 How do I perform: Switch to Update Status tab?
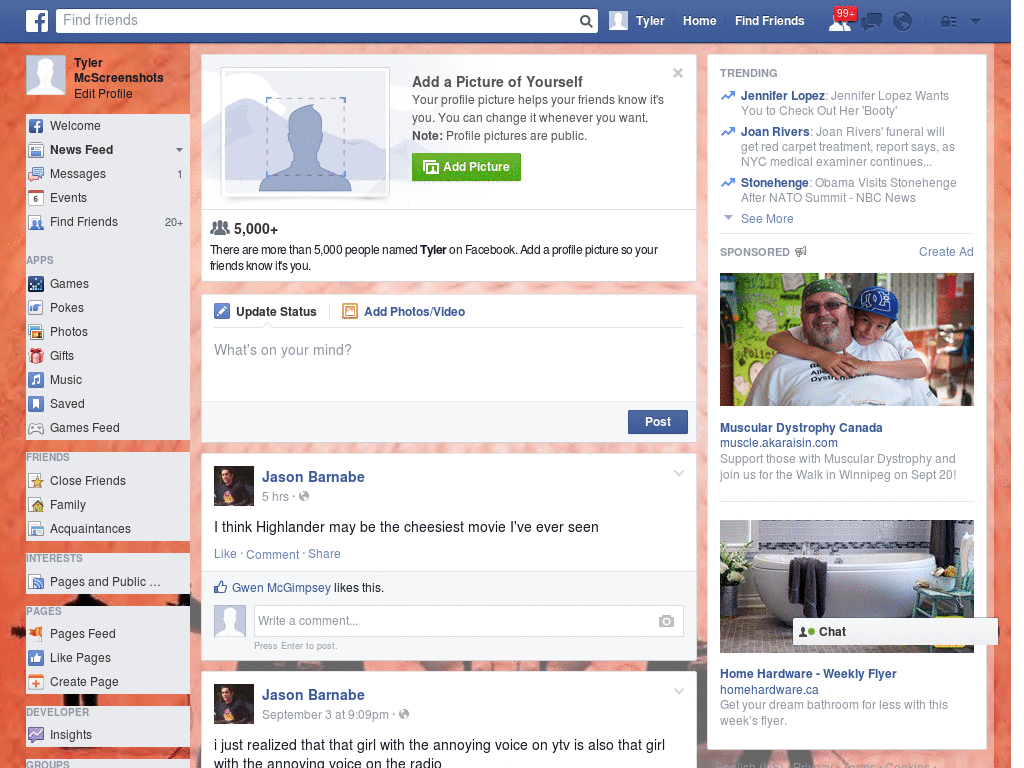pos(265,312)
